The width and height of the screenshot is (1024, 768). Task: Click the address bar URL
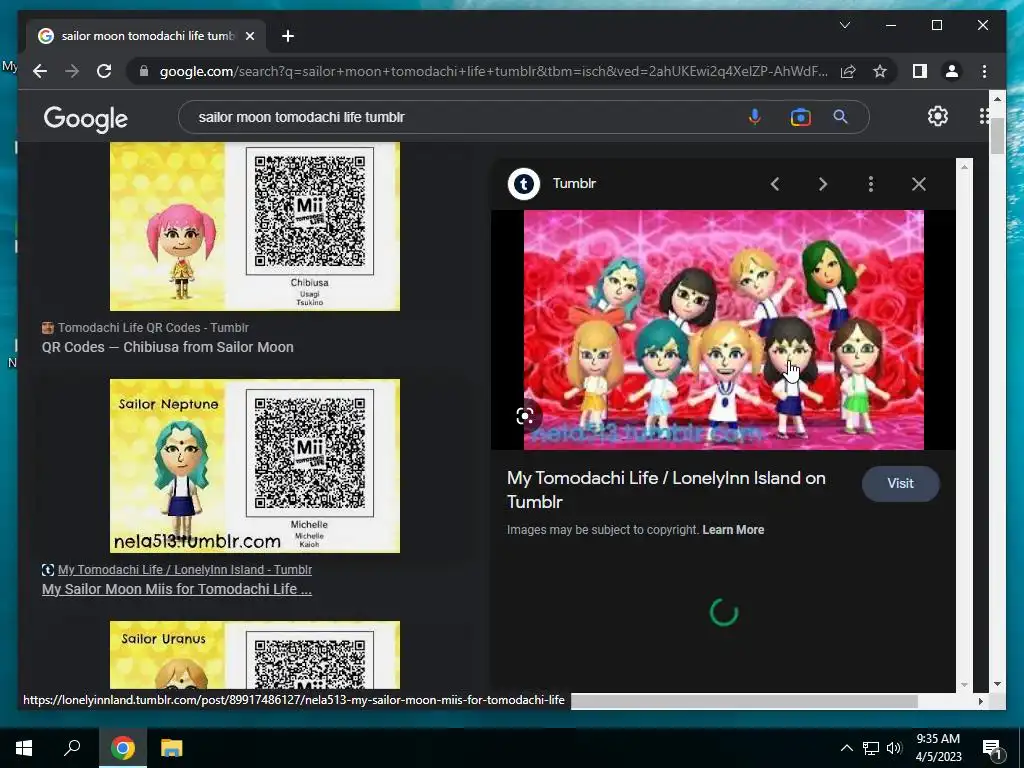(493, 71)
